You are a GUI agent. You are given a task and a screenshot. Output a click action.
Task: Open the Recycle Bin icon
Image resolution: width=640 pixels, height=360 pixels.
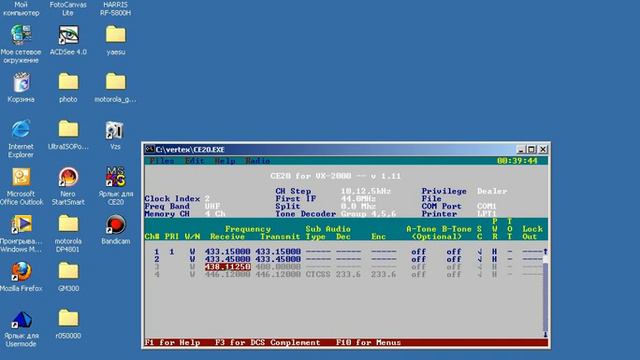[x=21, y=87]
